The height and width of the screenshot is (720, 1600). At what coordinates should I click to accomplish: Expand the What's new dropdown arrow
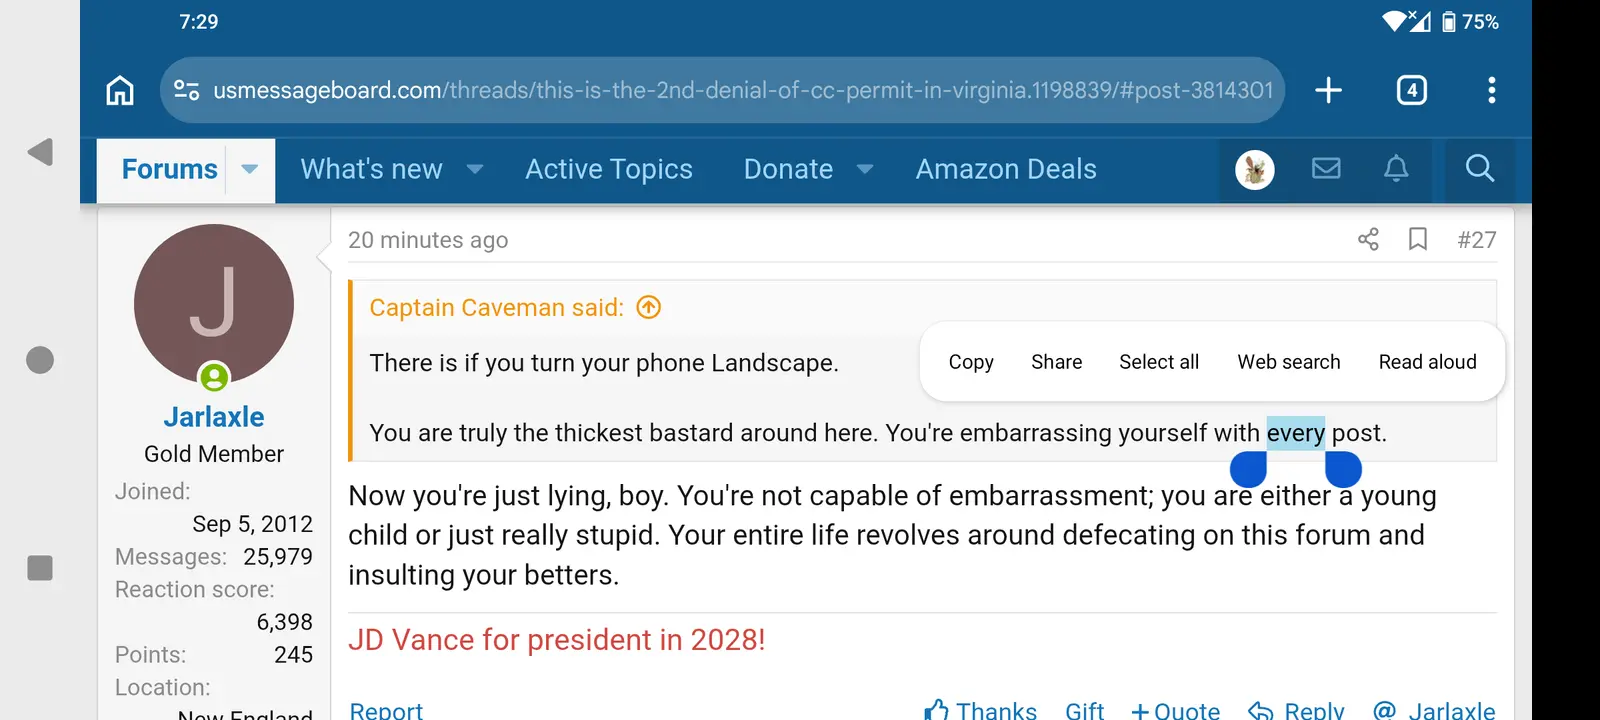(x=475, y=169)
